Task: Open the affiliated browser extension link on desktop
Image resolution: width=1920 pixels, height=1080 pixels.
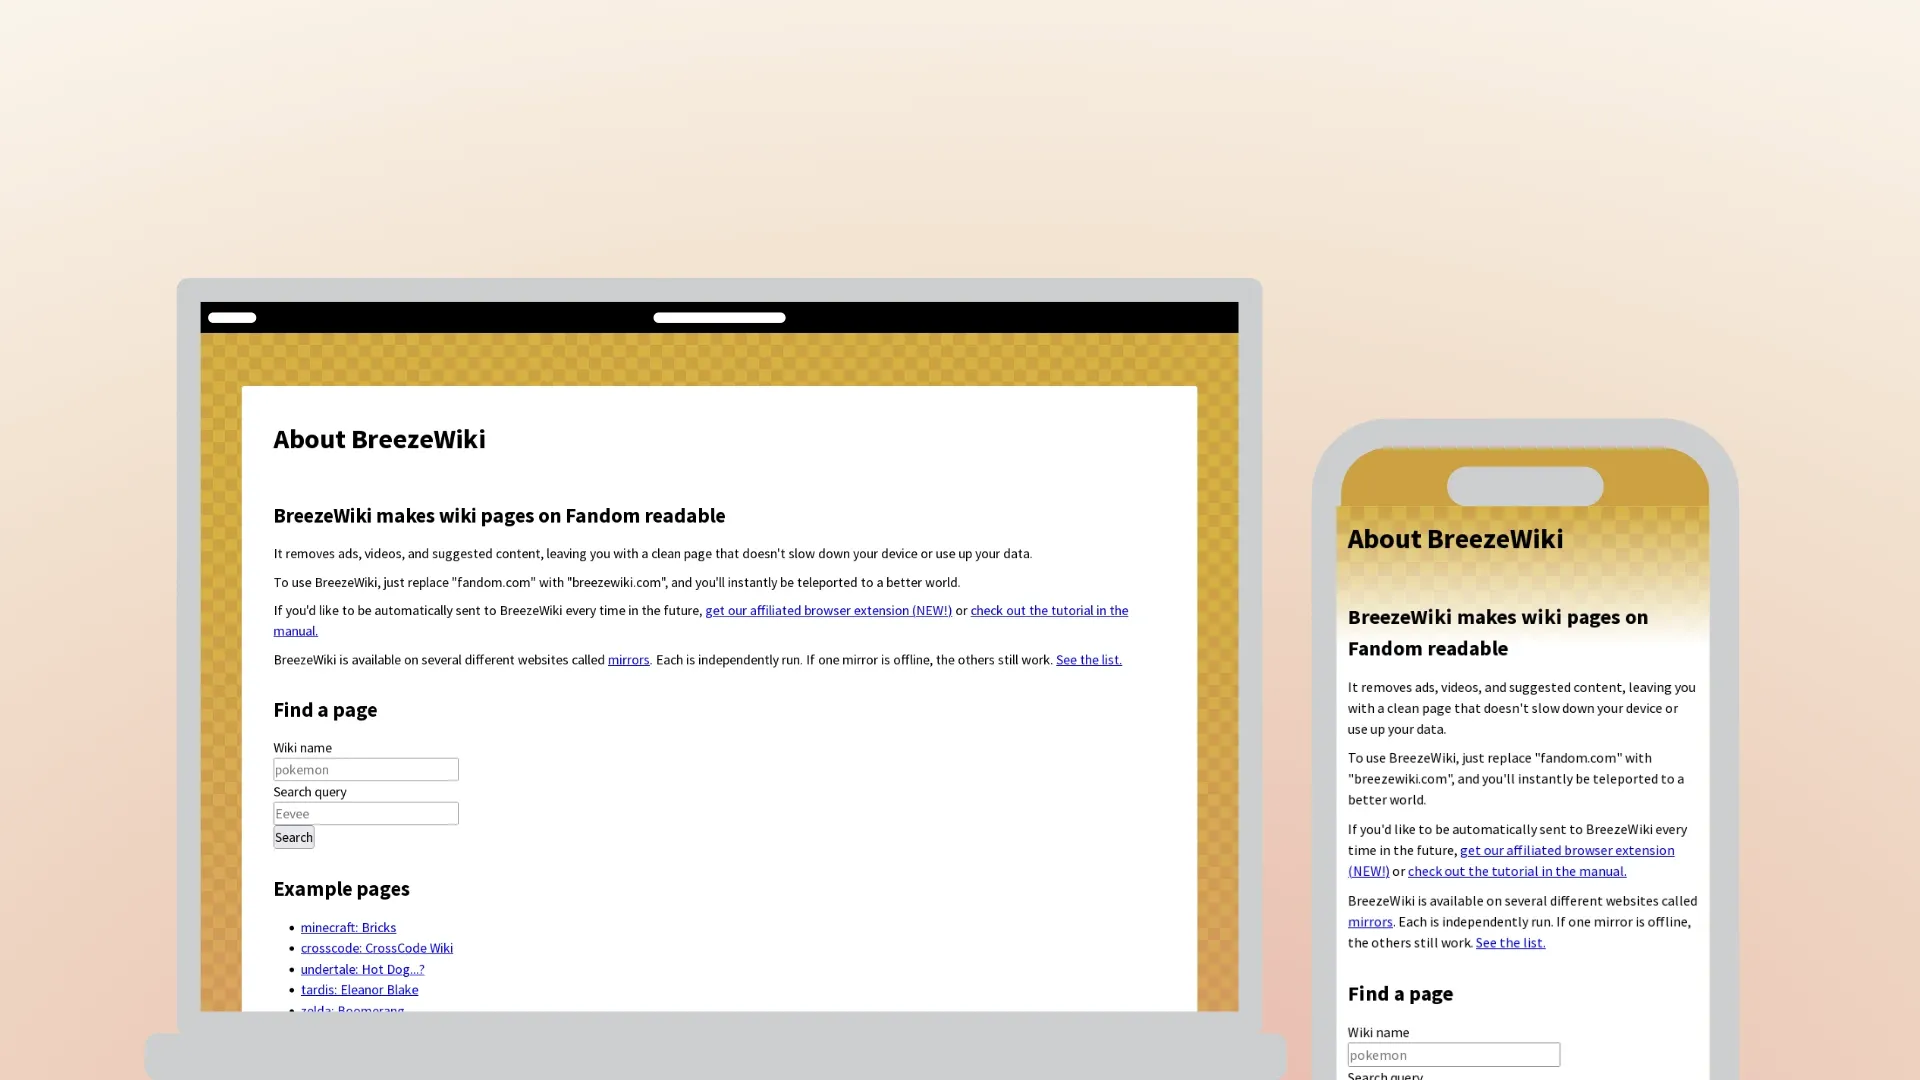Action: click(828, 610)
